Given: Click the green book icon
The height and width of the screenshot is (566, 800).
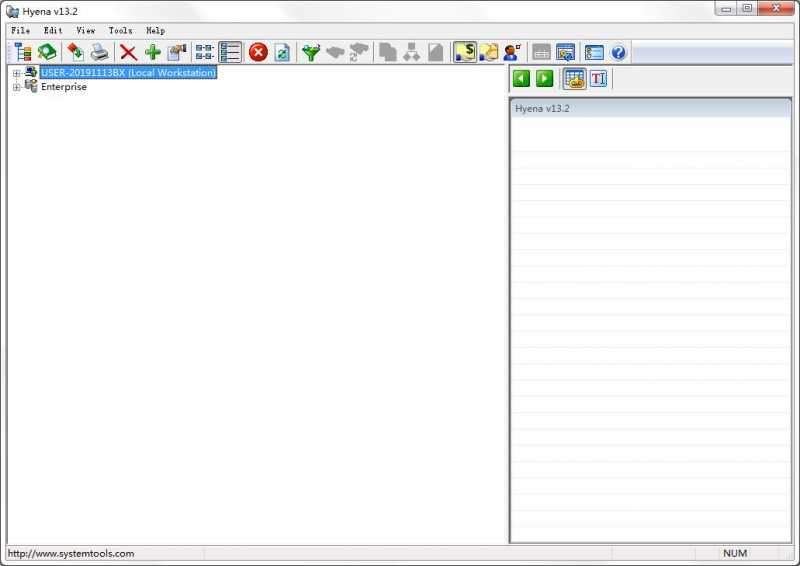Looking at the screenshot, I should [46, 53].
